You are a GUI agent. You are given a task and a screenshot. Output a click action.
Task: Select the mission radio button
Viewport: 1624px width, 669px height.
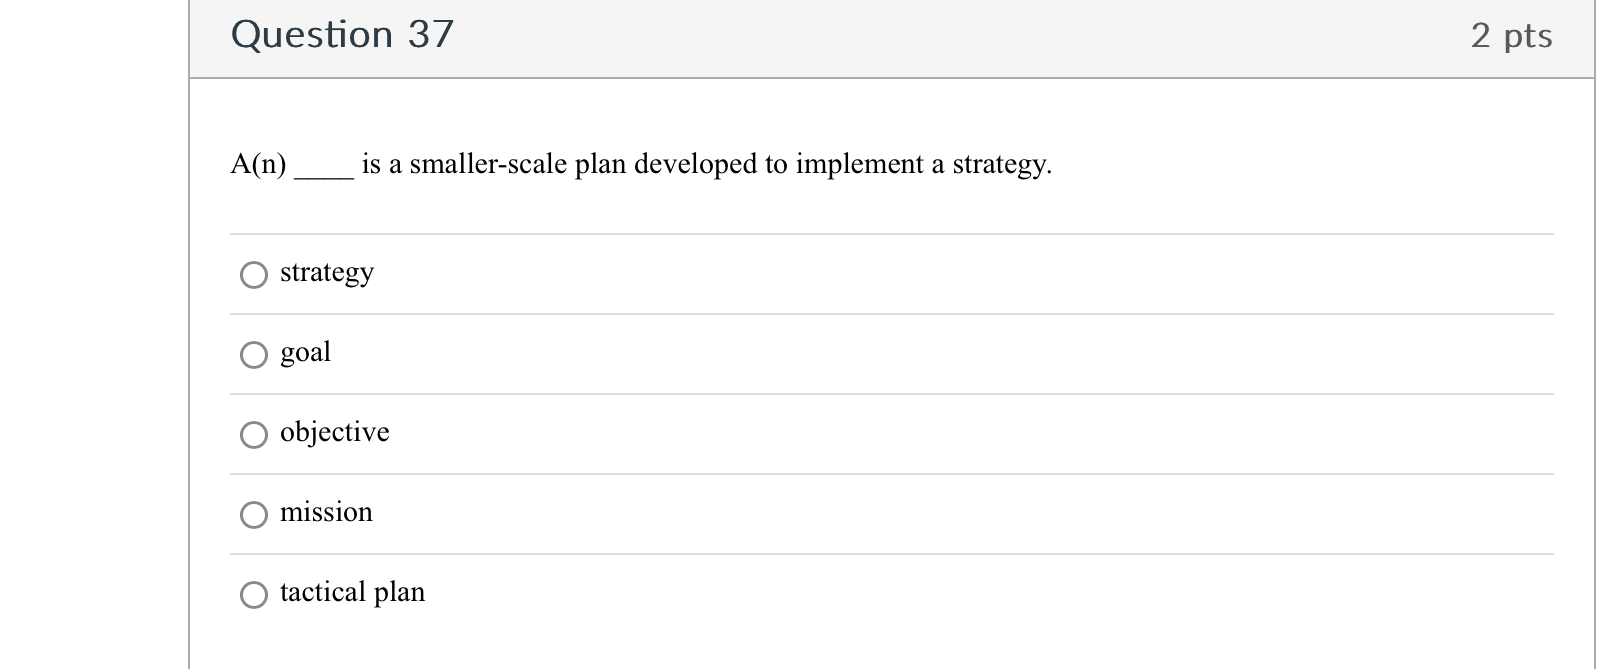coord(254,514)
